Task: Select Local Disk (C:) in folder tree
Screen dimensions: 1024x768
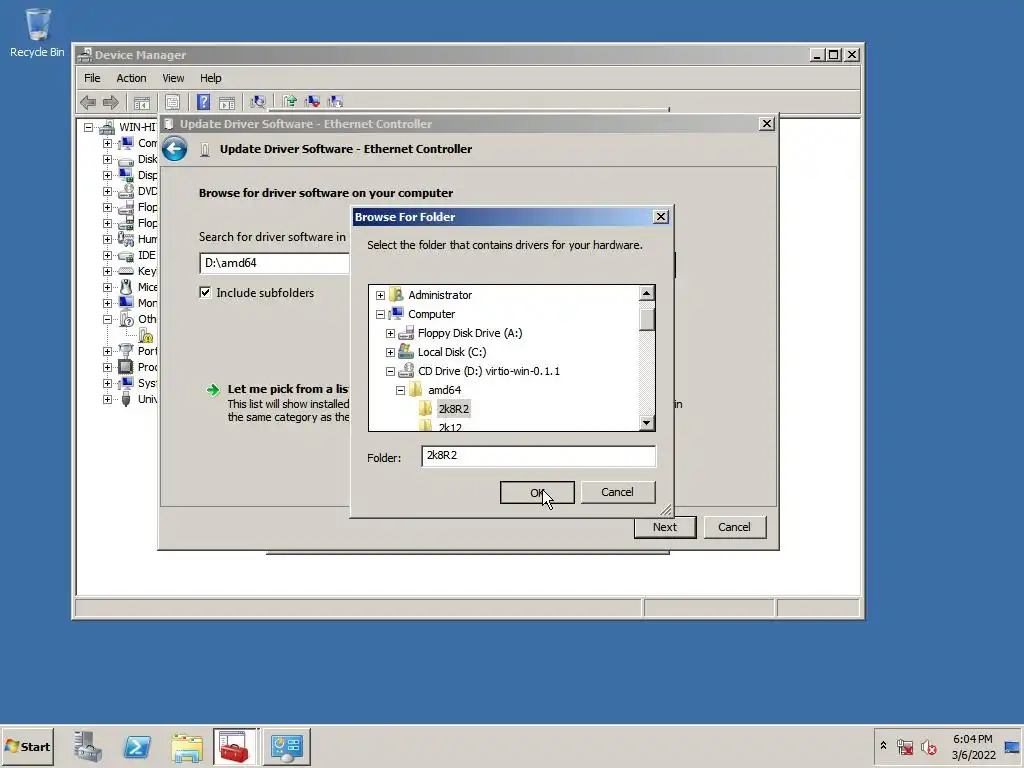Action: 452,352
